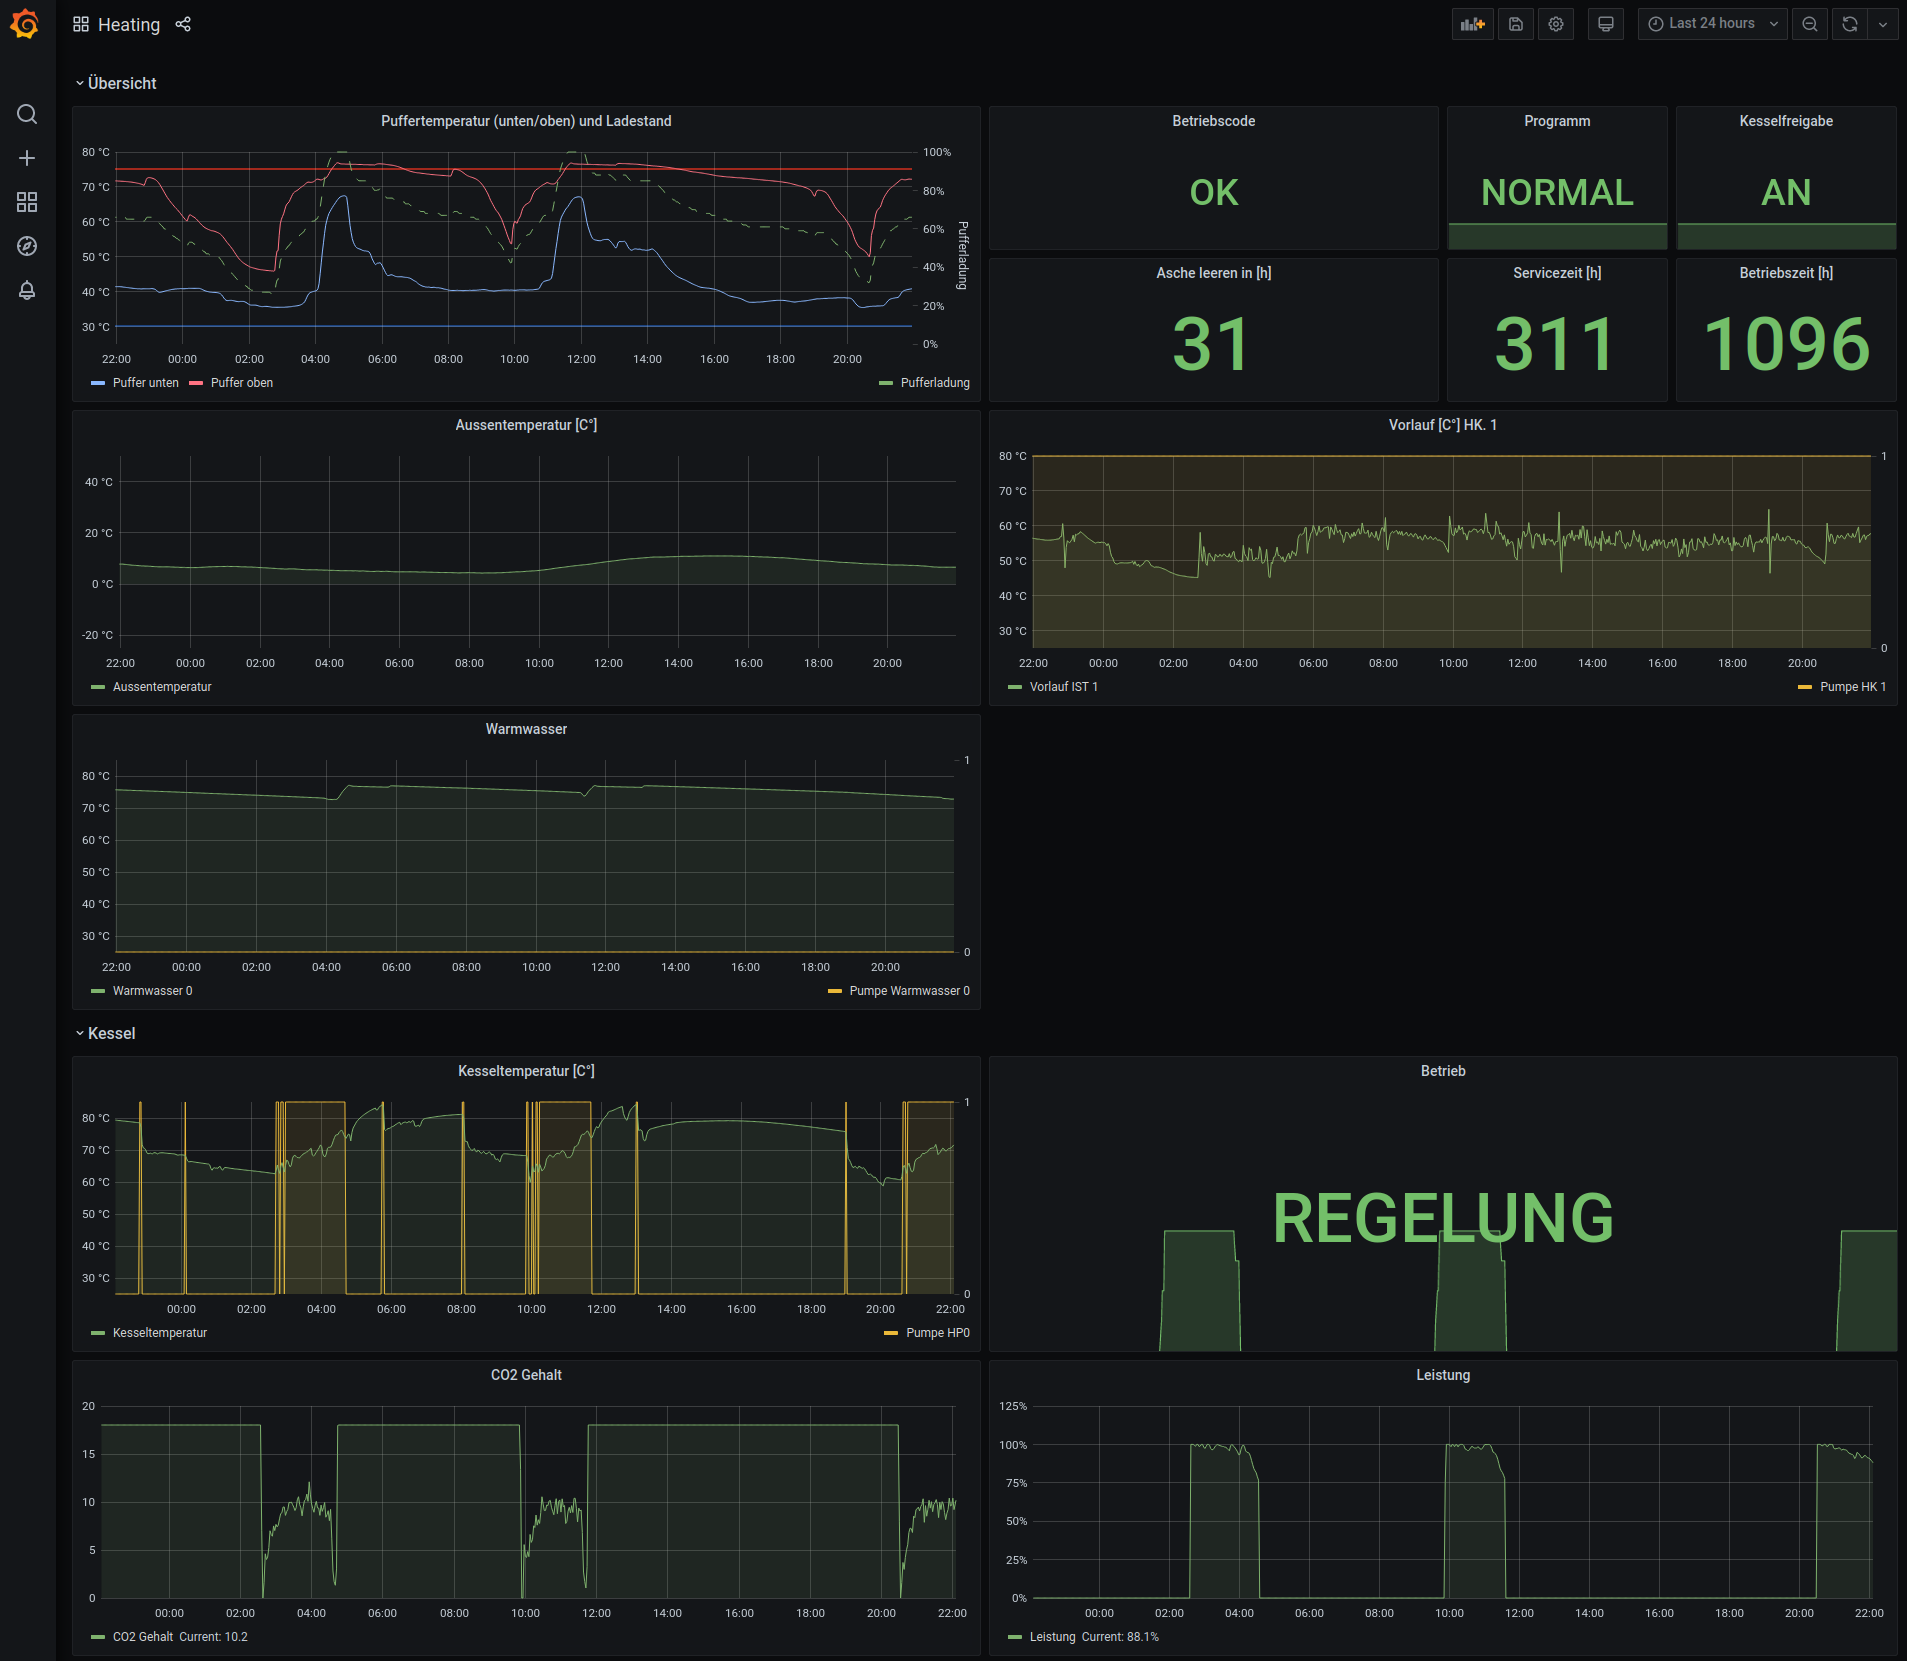Toggle Leistung legend series
This screenshot has height=1661, width=1907.
coord(1053,1637)
